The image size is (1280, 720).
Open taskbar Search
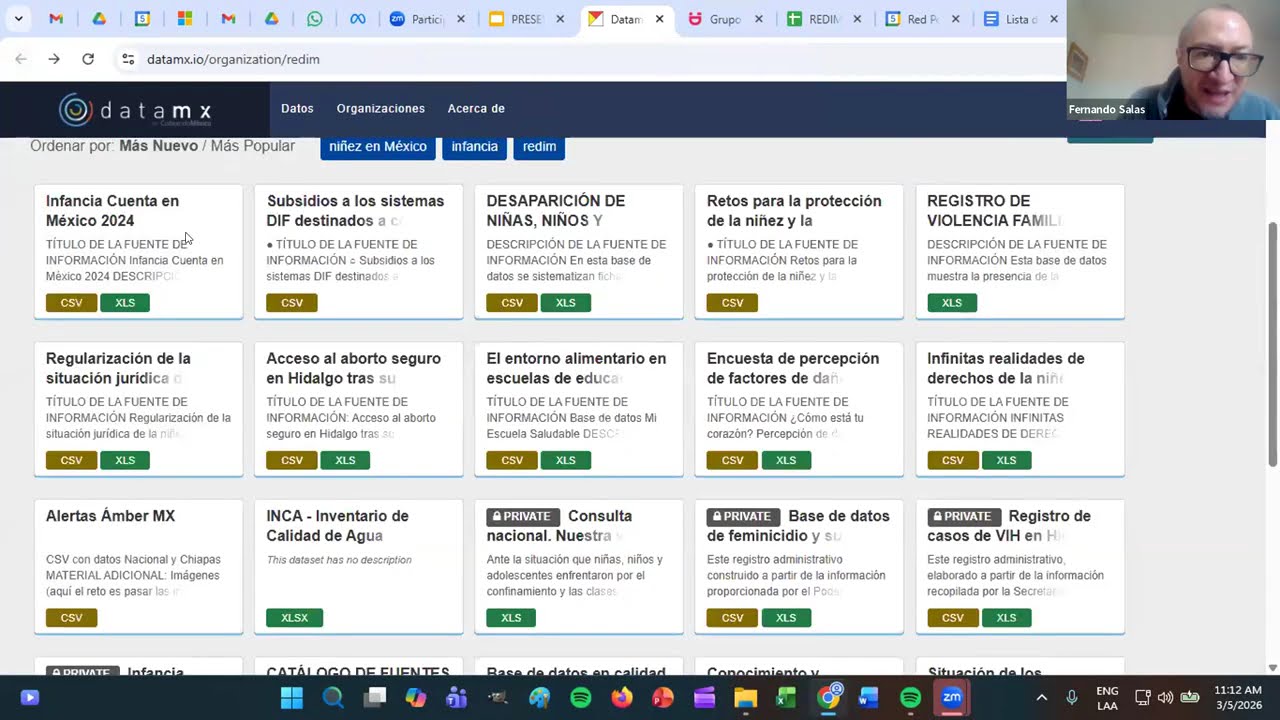pyautogui.click(x=333, y=697)
